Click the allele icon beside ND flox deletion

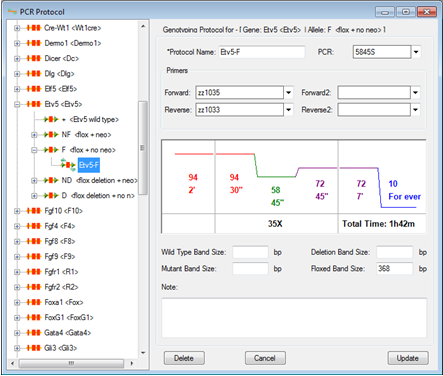pos(51,180)
